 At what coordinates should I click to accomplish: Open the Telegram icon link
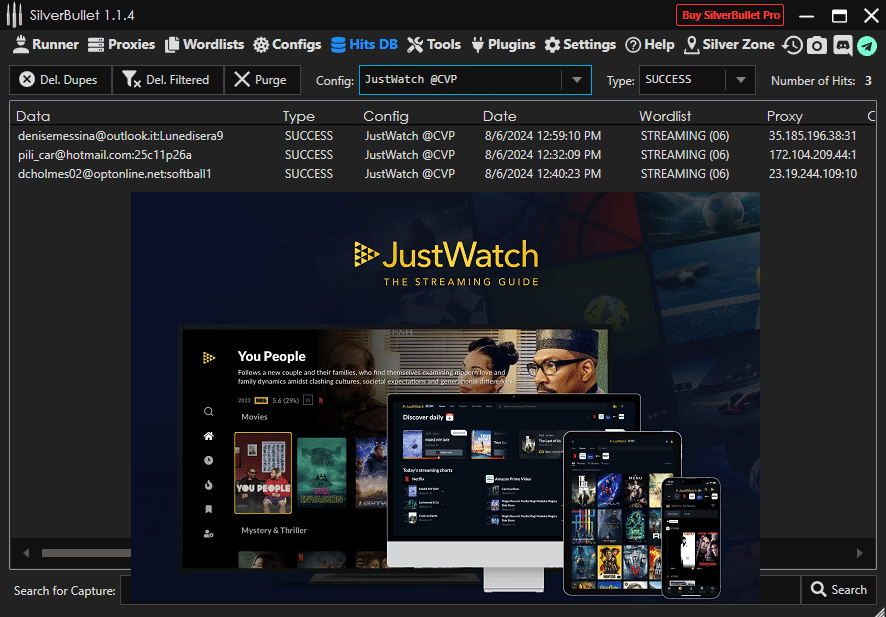click(867, 45)
